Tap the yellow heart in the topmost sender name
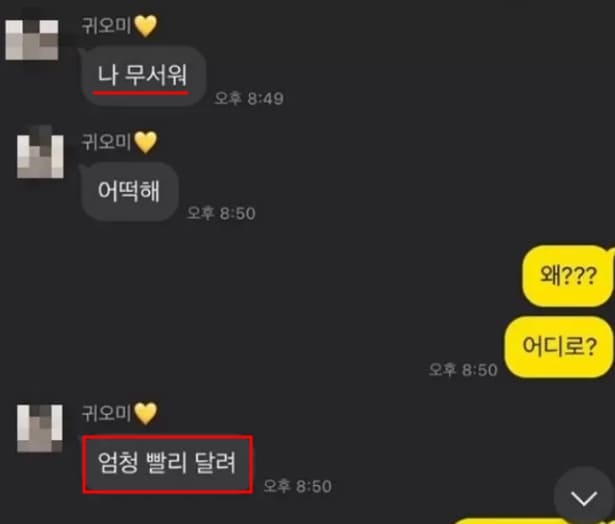Viewport: 615px width, 524px height. (x=146, y=26)
